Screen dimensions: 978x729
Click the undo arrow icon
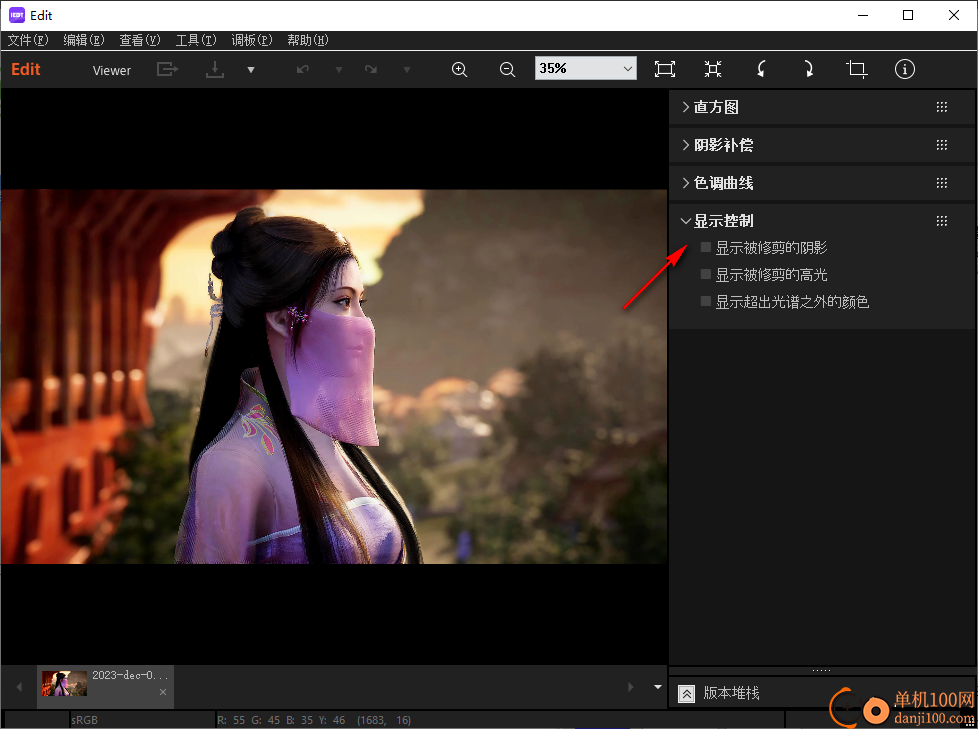click(x=303, y=69)
